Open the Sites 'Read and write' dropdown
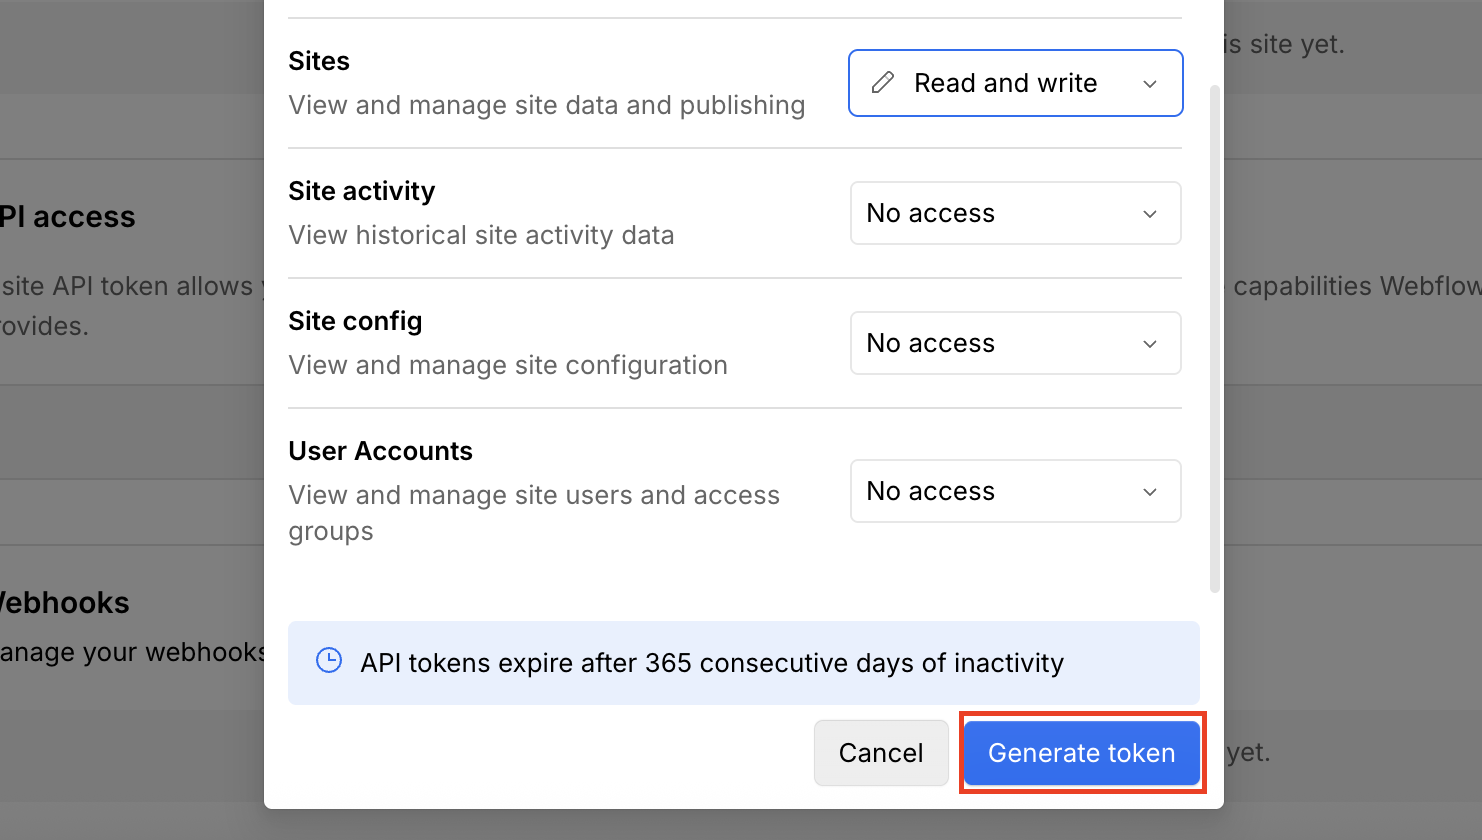The height and width of the screenshot is (840, 1482). point(1015,83)
